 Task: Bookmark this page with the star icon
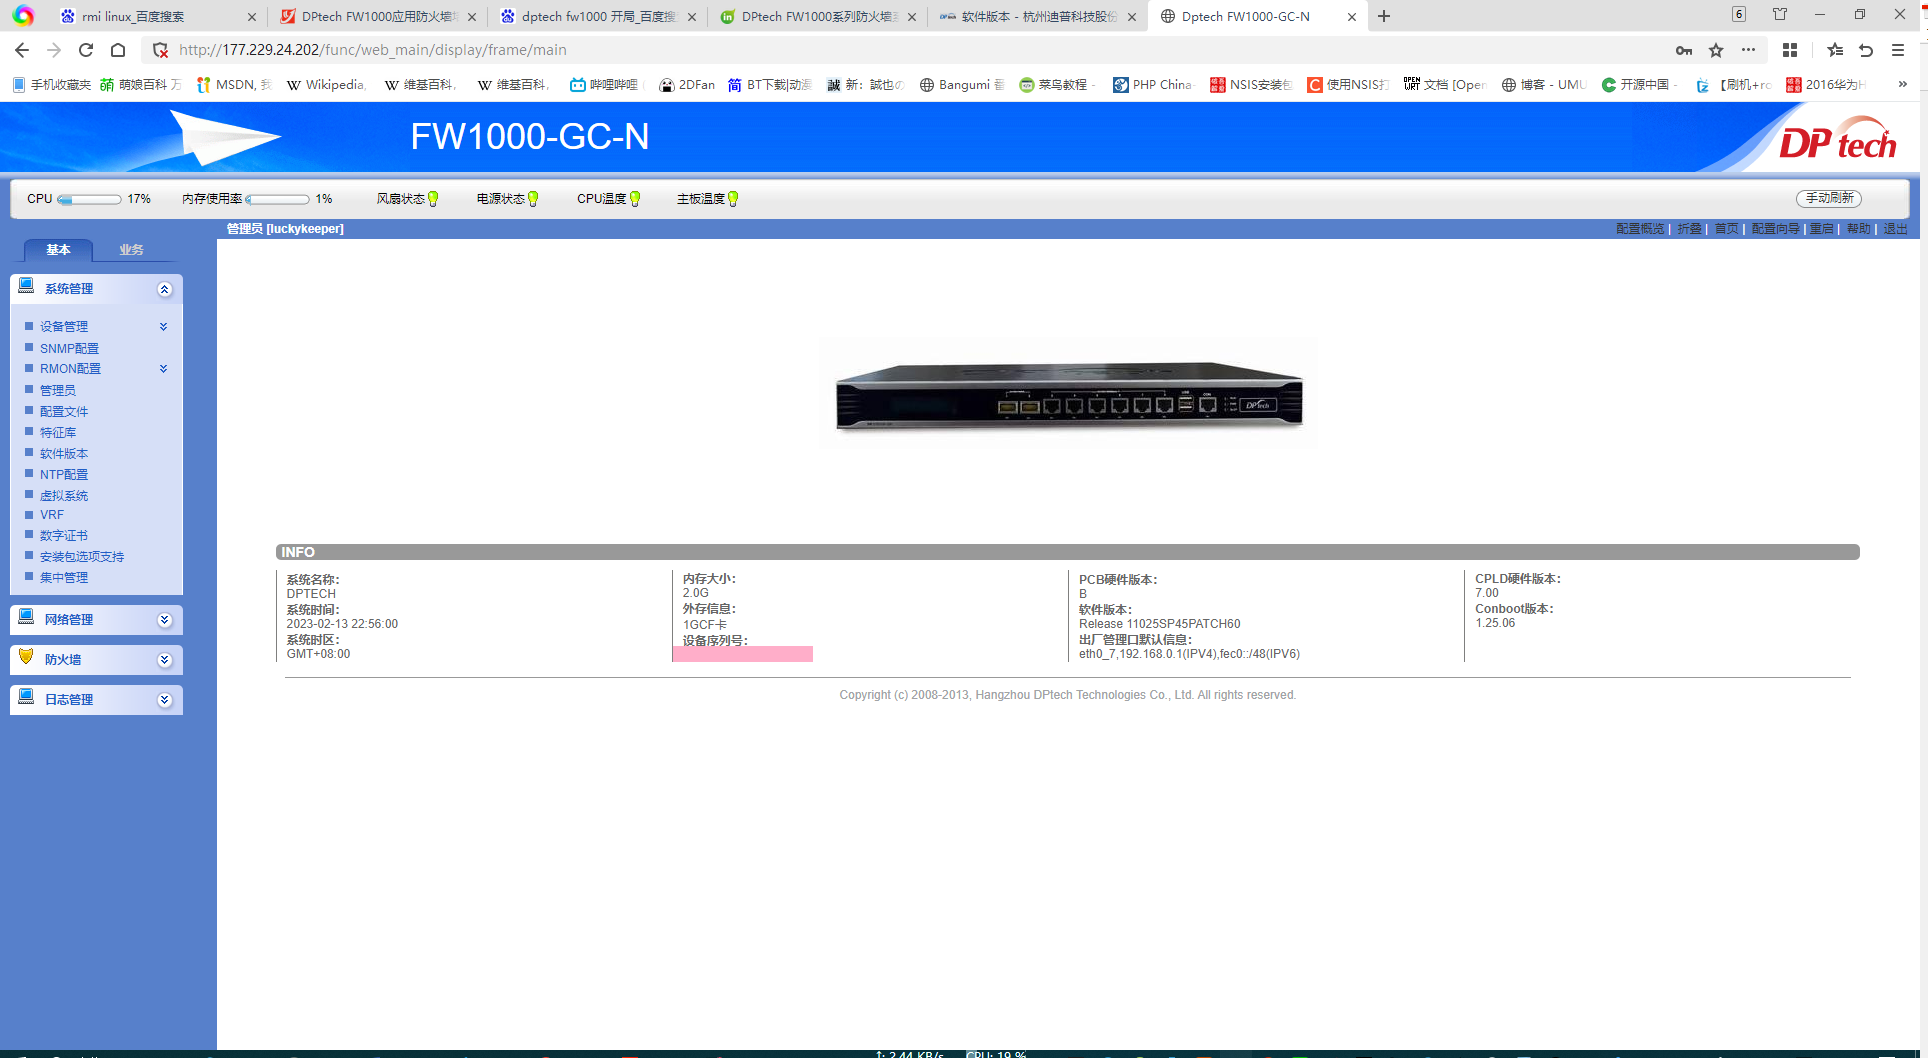point(1716,50)
